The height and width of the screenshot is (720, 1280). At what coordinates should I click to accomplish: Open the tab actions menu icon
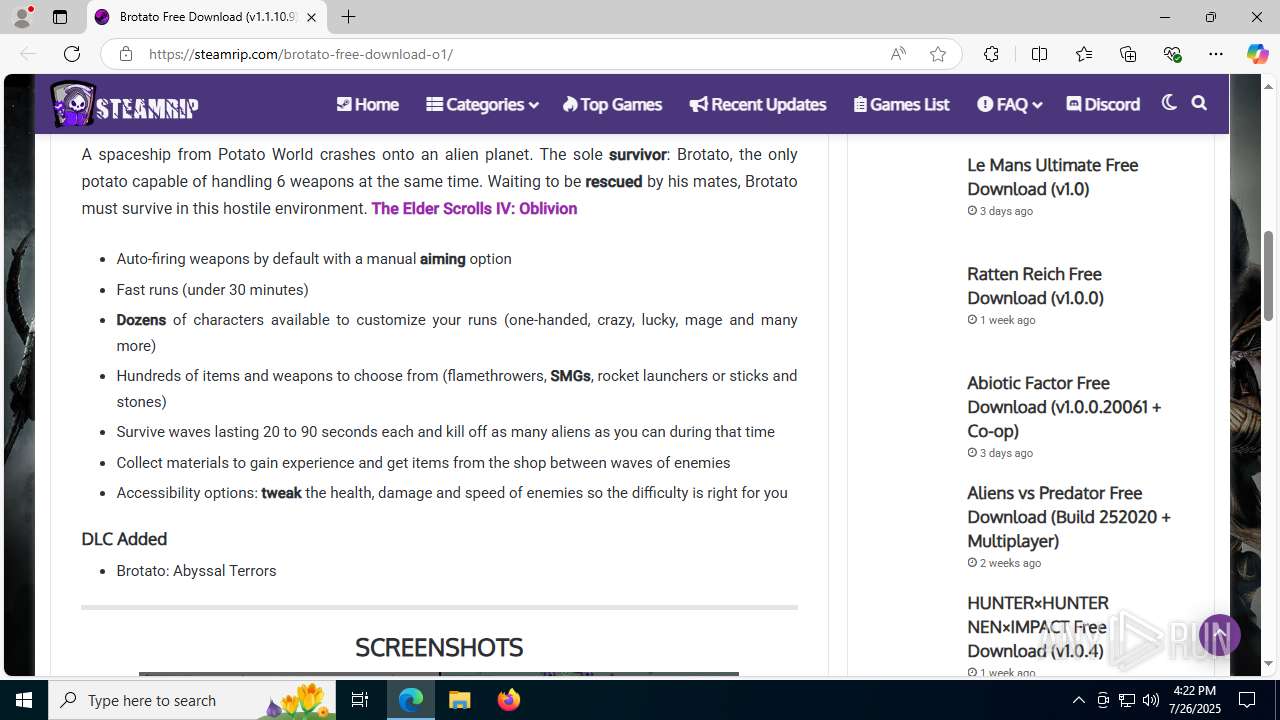(x=60, y=17)
